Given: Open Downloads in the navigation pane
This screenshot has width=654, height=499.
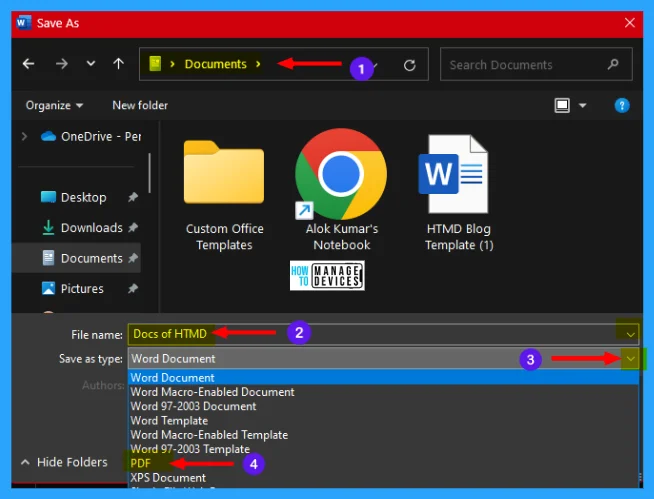Looking at the screenshot, I should 91,228.
